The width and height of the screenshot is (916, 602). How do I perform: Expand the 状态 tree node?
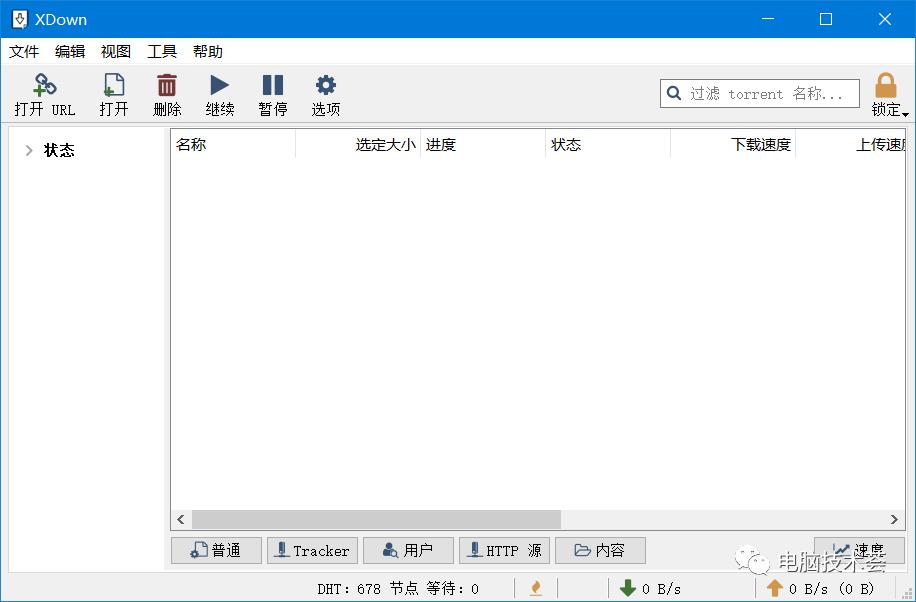click(29, 150)
